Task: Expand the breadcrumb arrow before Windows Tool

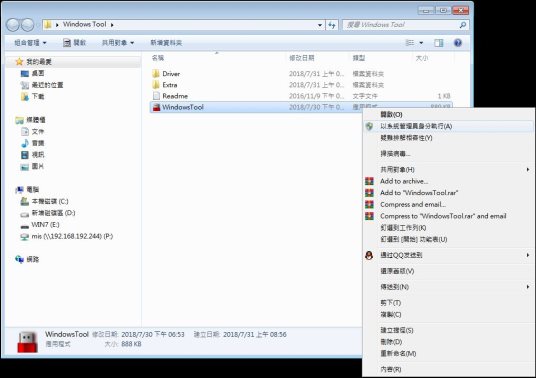Action: tap(57, 25)
